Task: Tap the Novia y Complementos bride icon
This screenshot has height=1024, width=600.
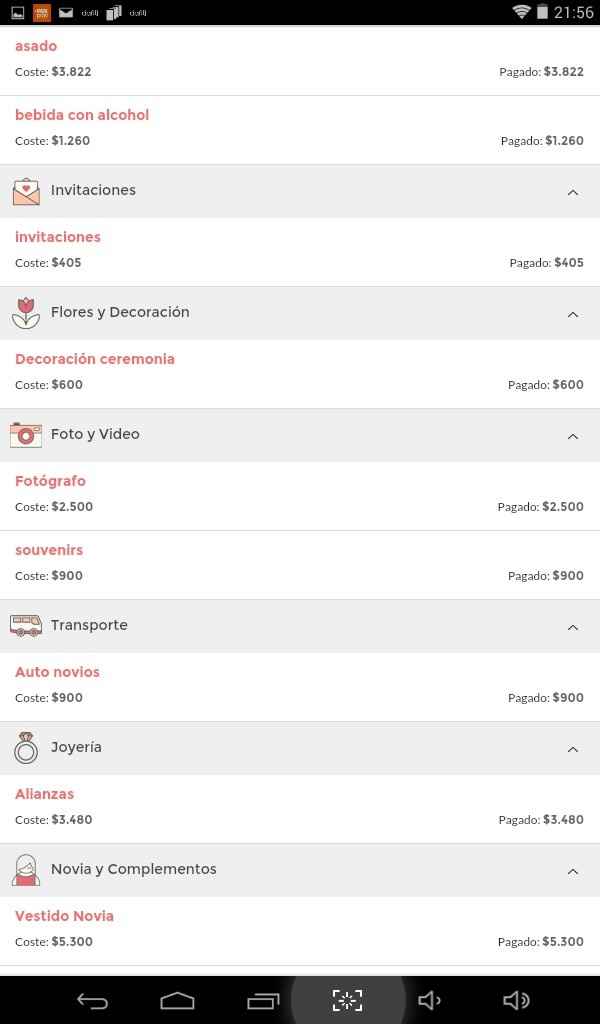Action: pos(26,870)
